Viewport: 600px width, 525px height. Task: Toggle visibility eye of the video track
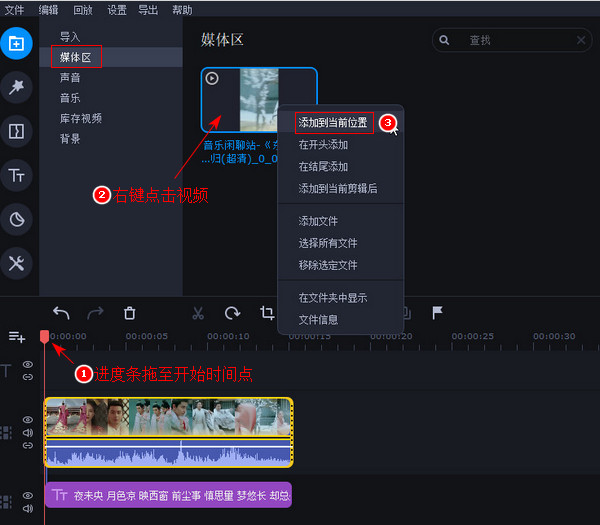point(28,420)
